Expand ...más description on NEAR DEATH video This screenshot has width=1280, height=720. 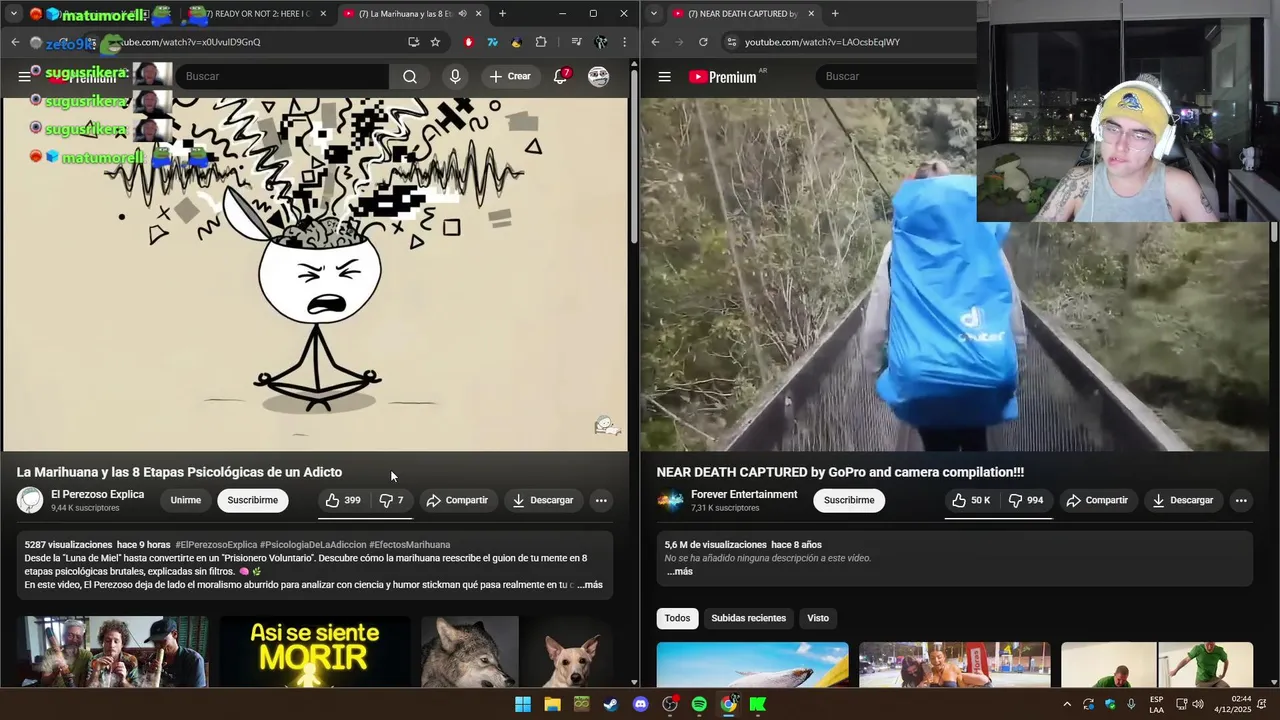(x=679, y=572)
